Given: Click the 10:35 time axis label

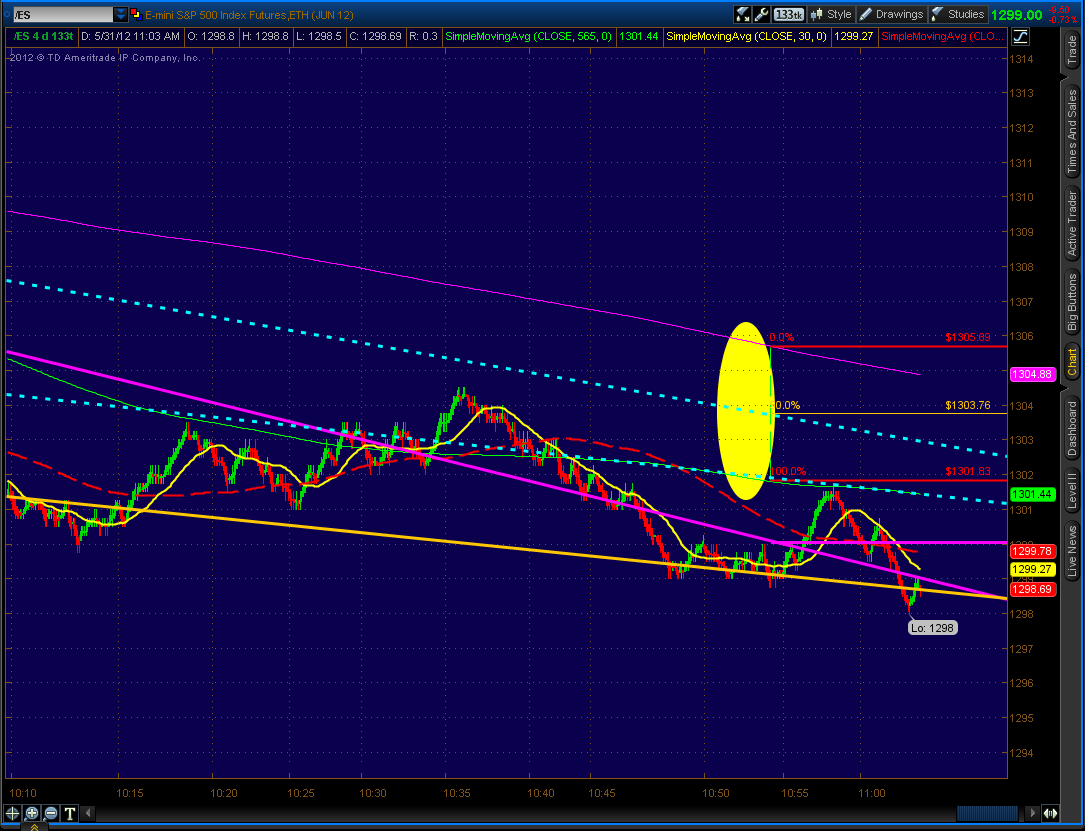Looking at the screenshot, I should point(457,793).
